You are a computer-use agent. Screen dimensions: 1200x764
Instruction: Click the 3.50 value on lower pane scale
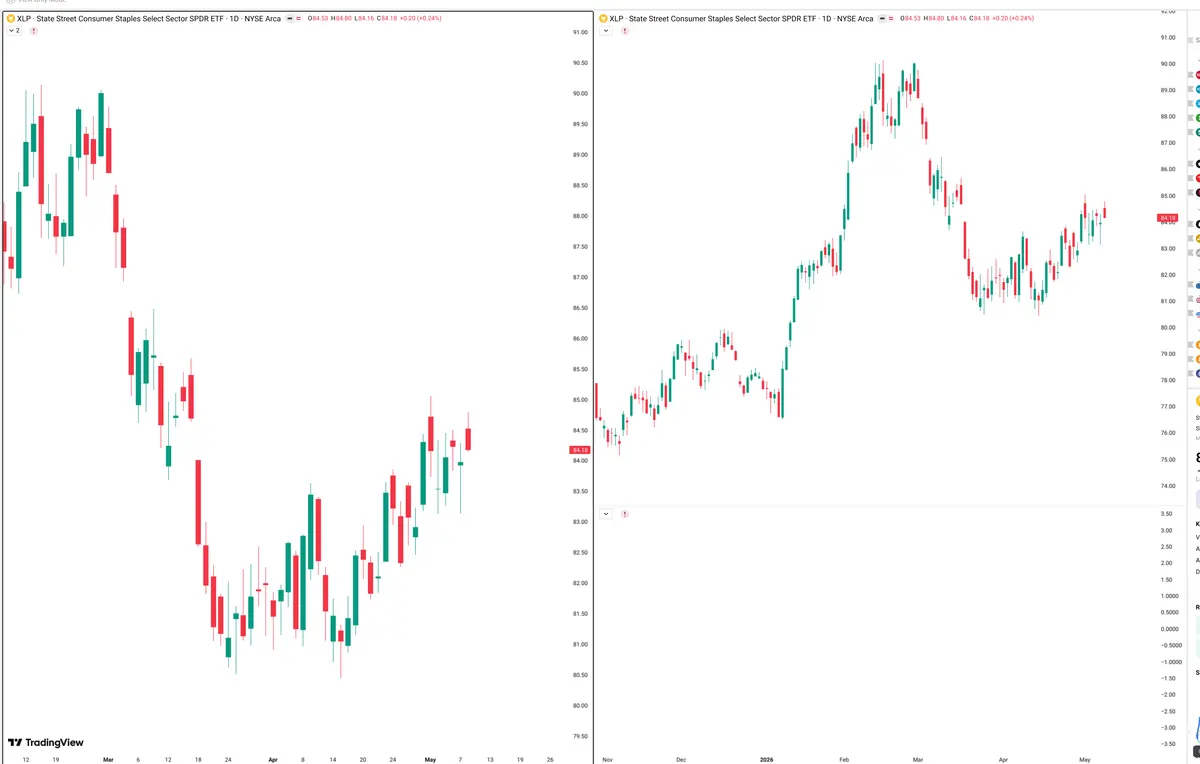point(1167,513)
